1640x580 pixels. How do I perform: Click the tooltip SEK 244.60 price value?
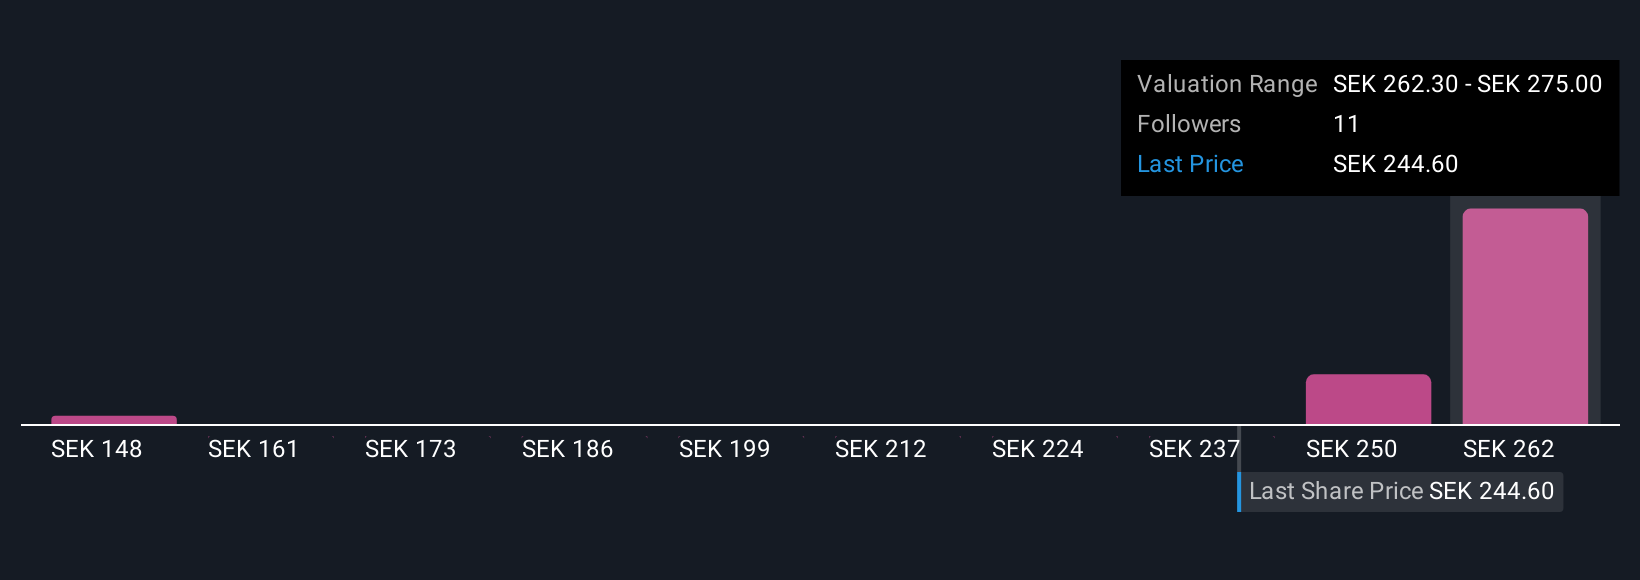click(1395, 164)
